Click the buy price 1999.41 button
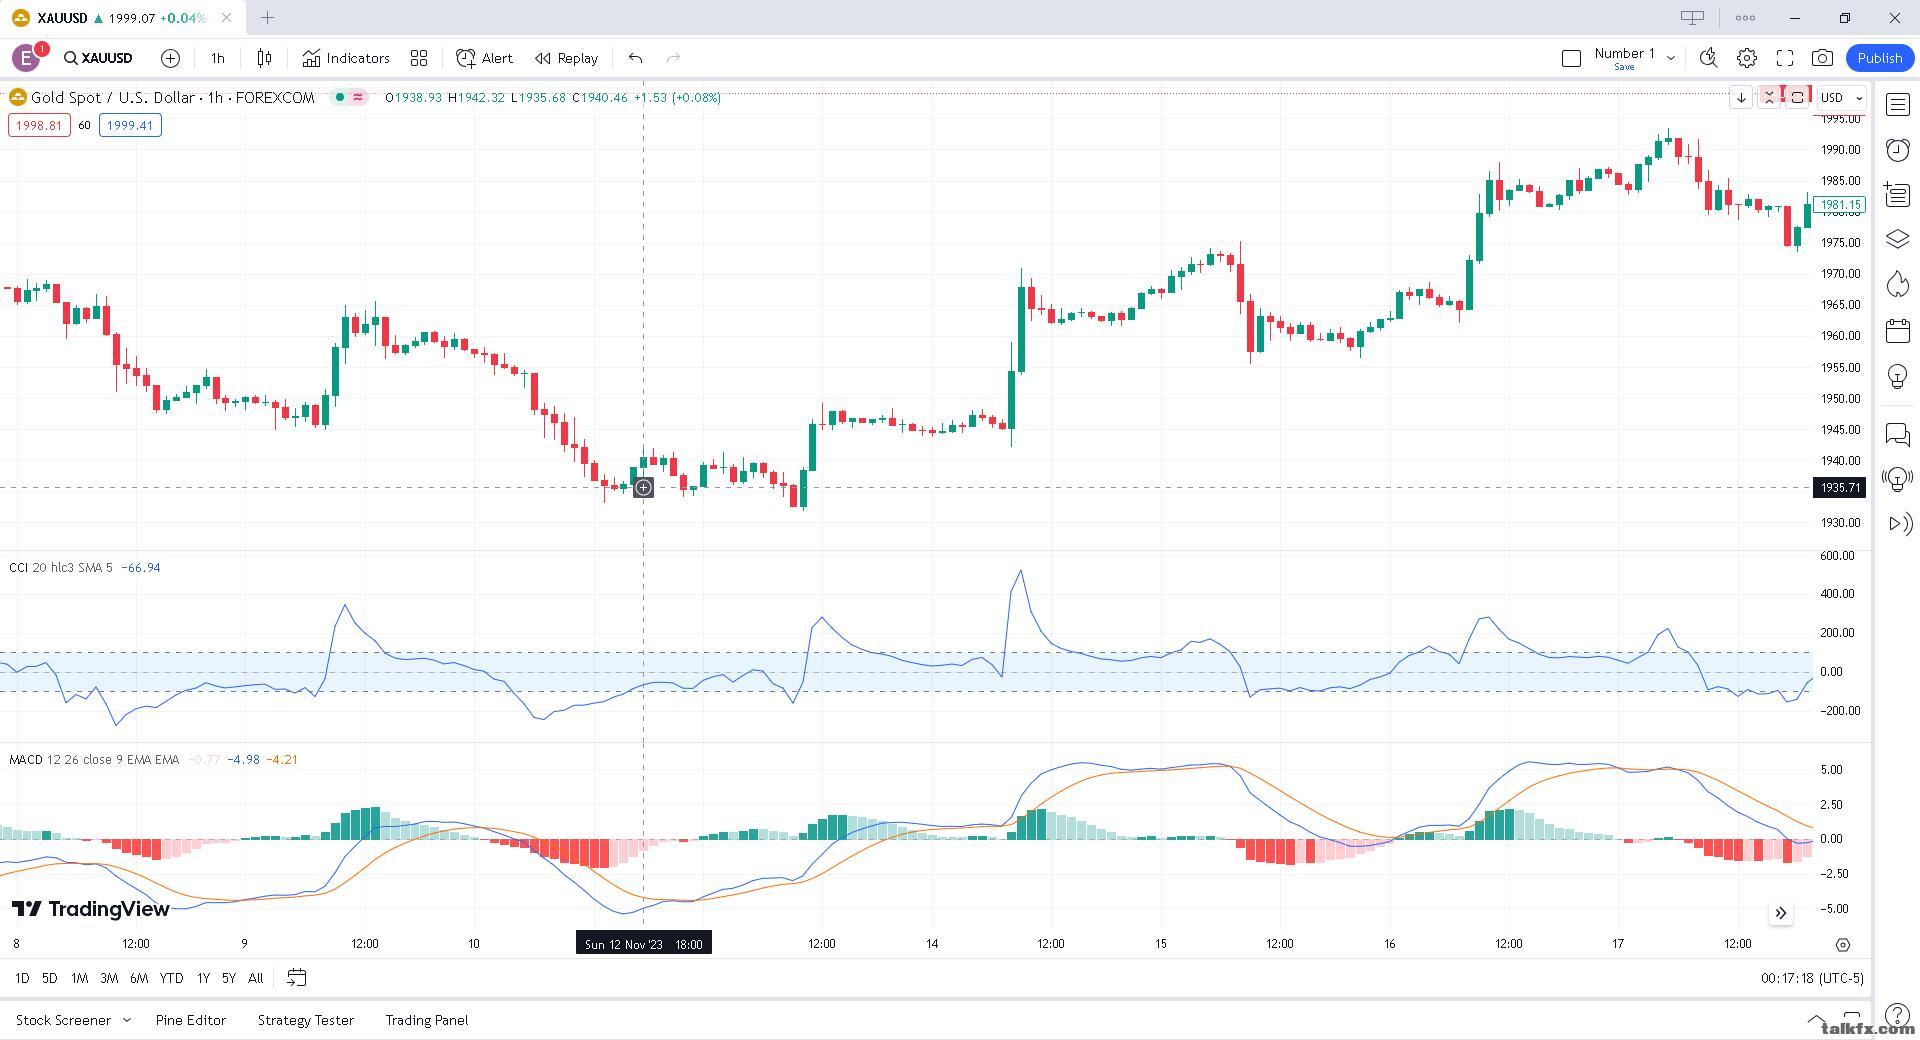Screen dimensions: 1920x1040 click(x=130, y=125)
